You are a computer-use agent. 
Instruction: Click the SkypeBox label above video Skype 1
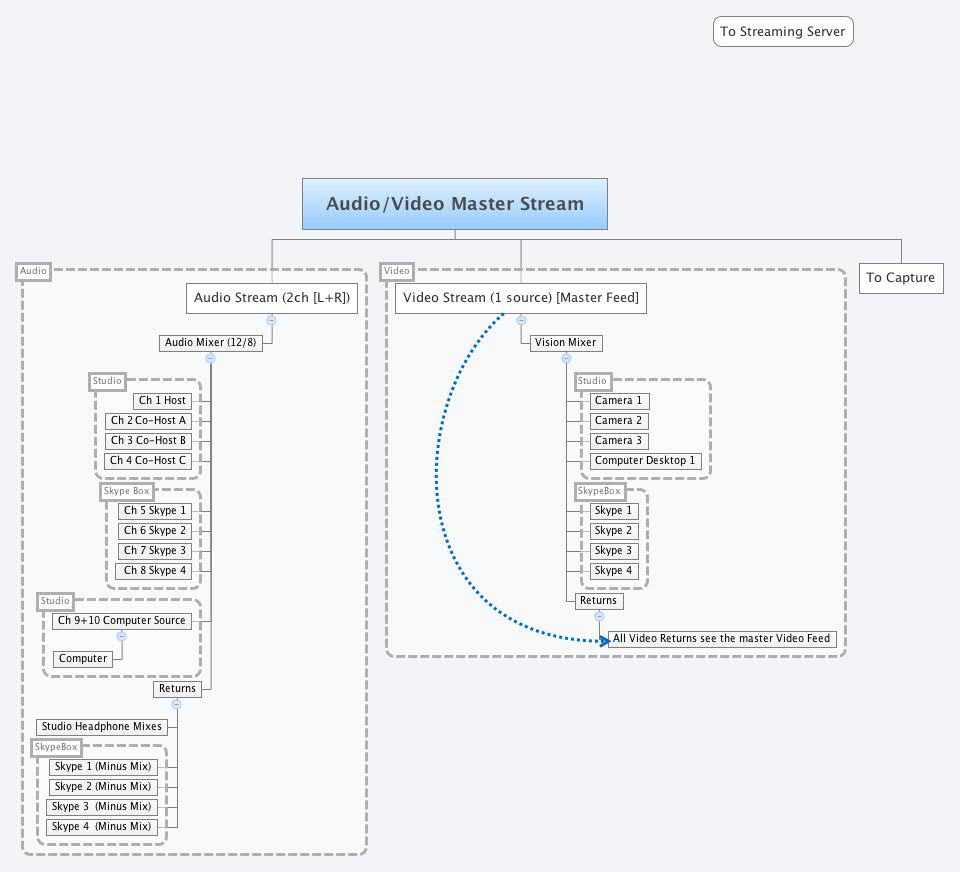tap(599, 491)
